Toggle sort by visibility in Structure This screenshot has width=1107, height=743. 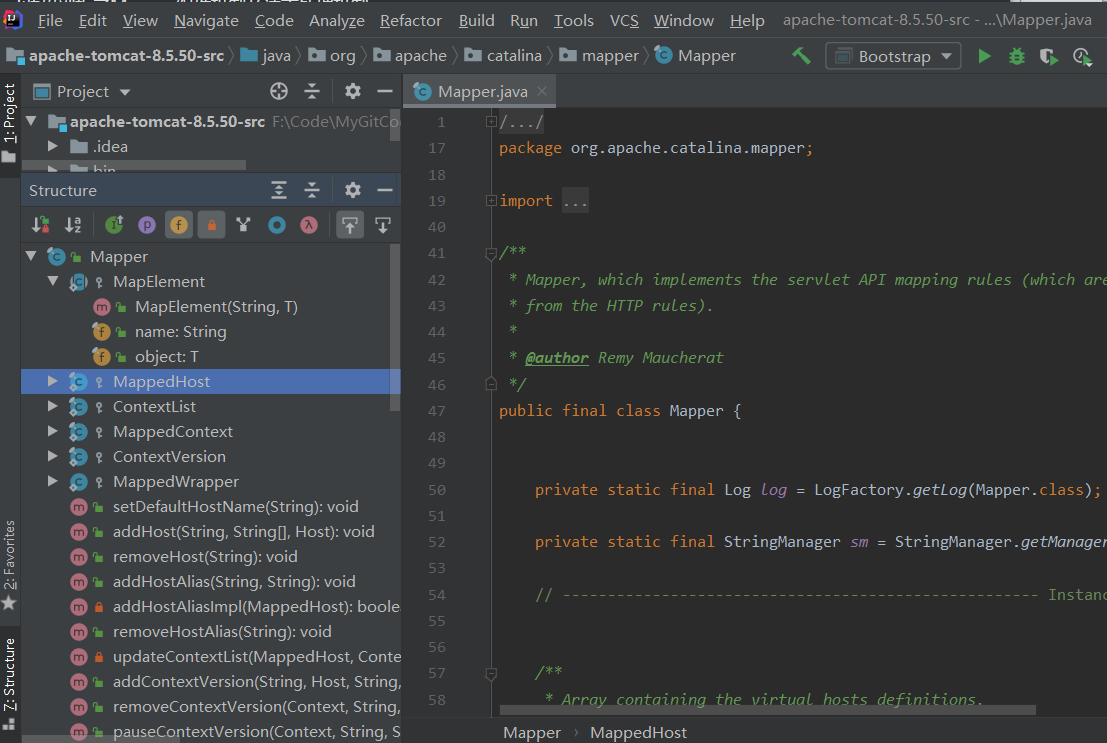(40, 225)
